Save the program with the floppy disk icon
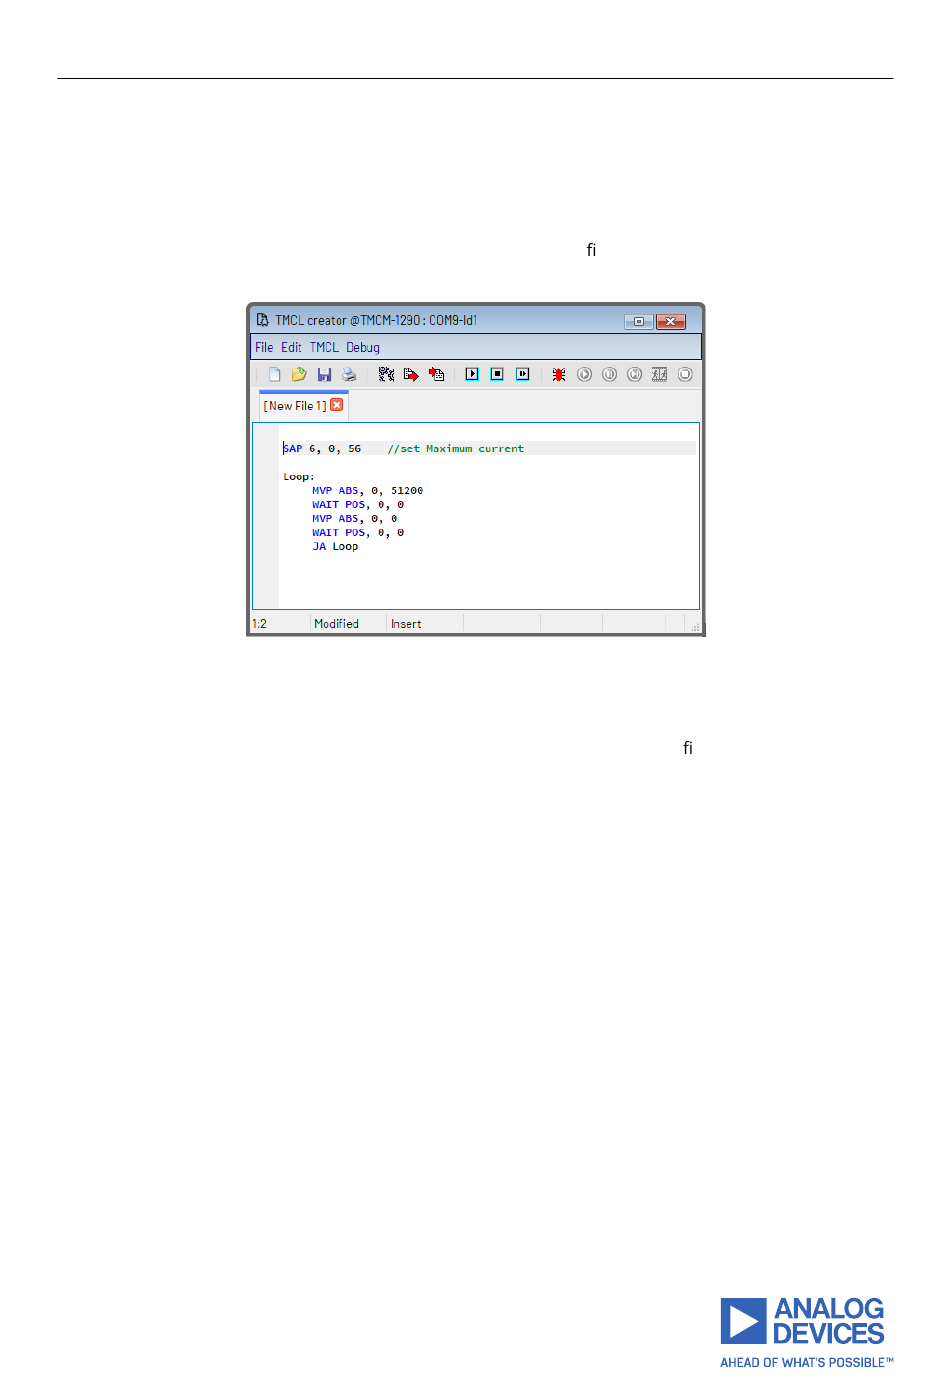 pos(324,374)
